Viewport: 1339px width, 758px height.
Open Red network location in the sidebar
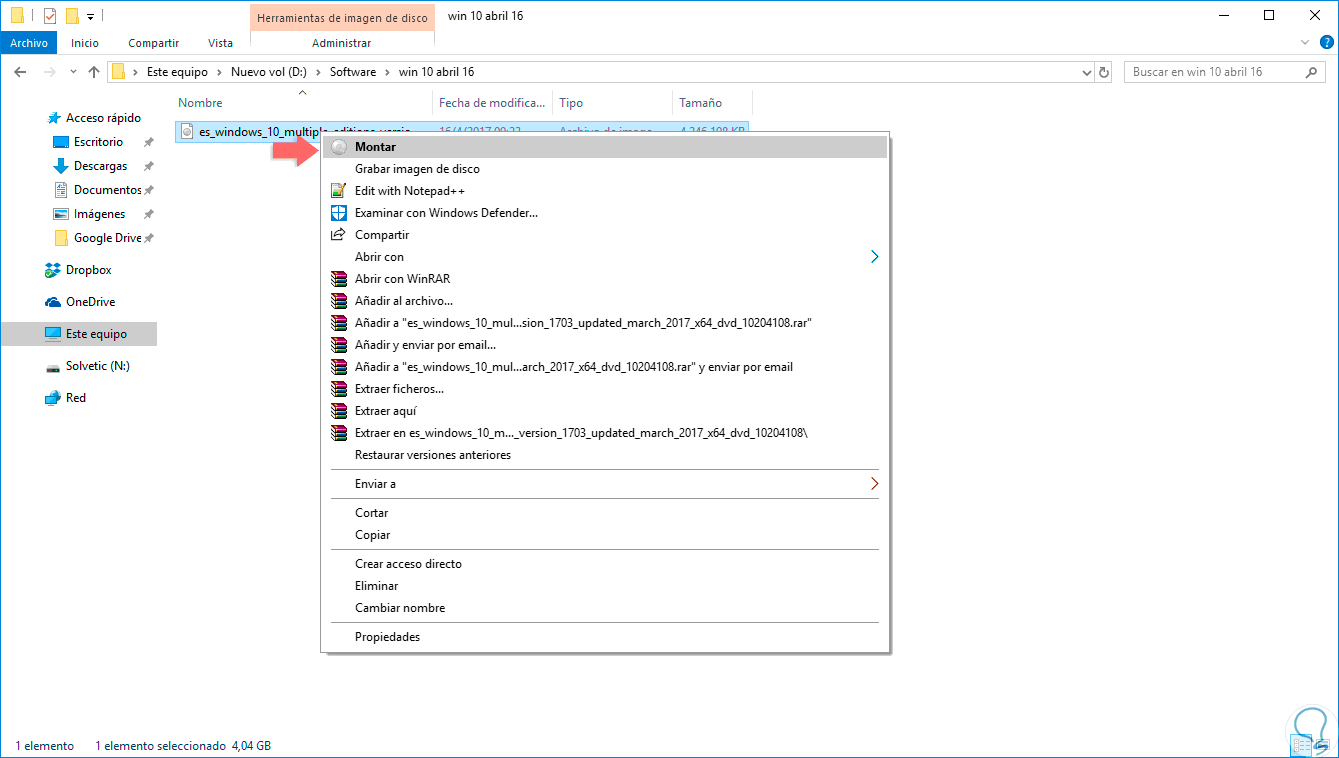(76, 398)
